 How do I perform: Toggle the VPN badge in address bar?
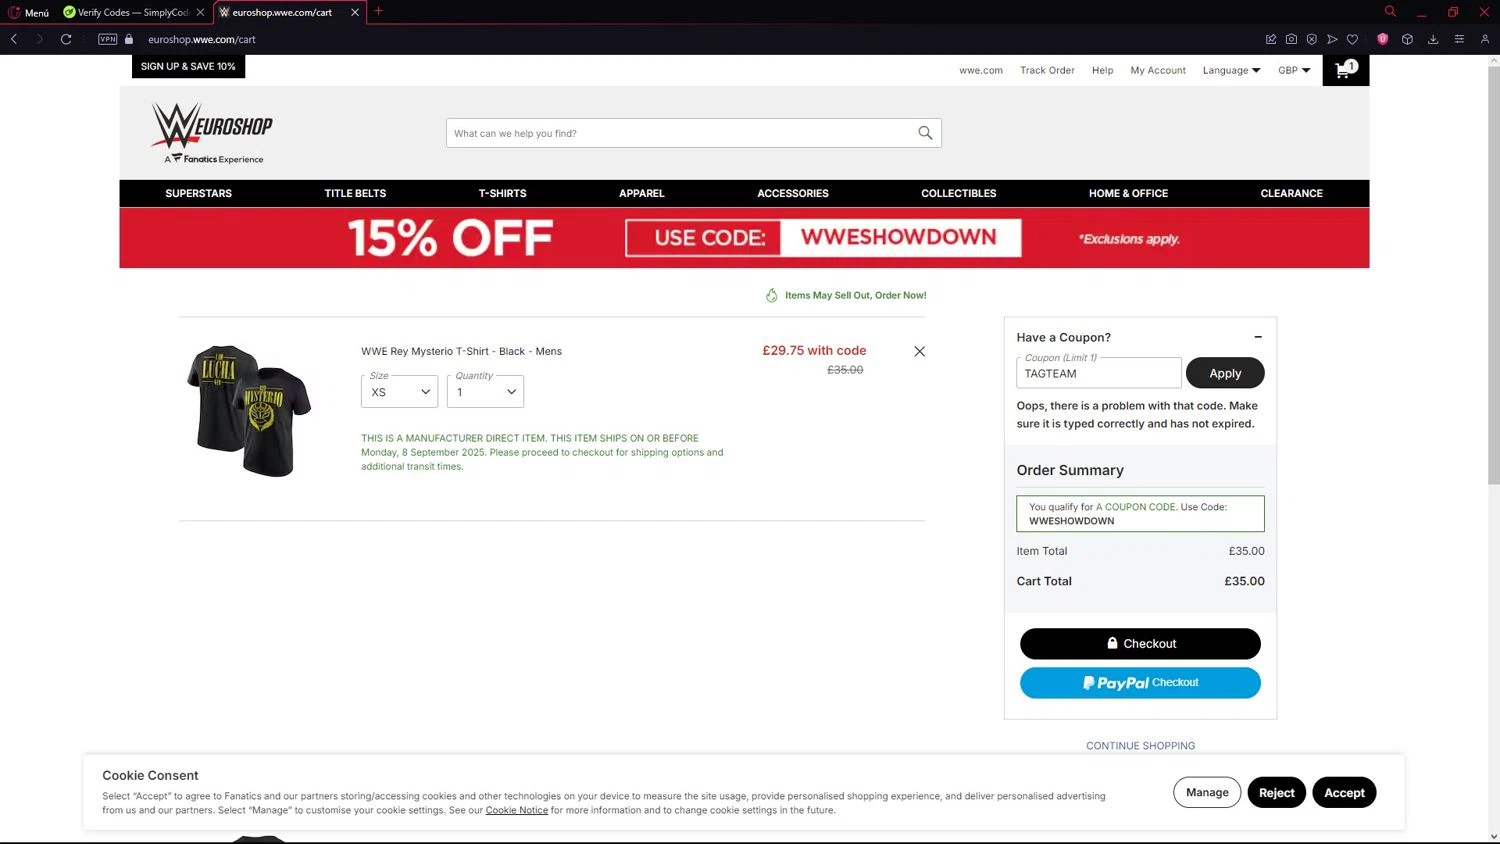[108, 39]
